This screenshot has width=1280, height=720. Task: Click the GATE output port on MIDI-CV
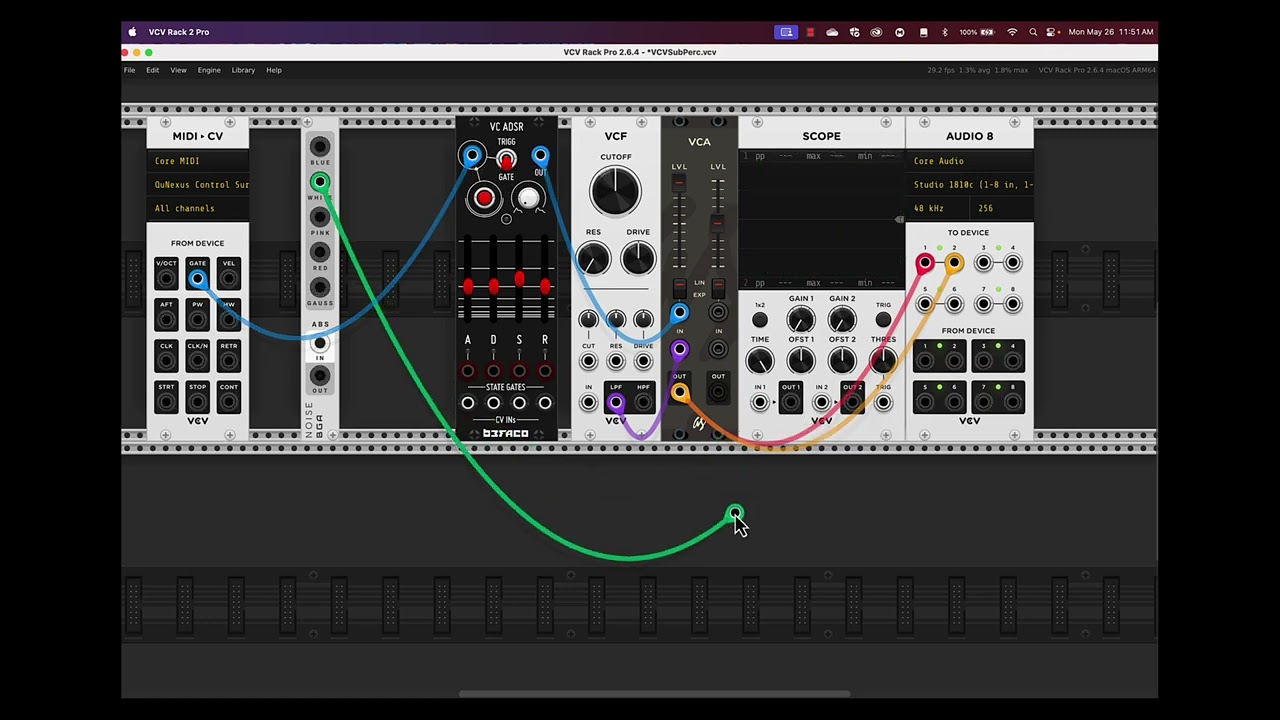point(197,278)
